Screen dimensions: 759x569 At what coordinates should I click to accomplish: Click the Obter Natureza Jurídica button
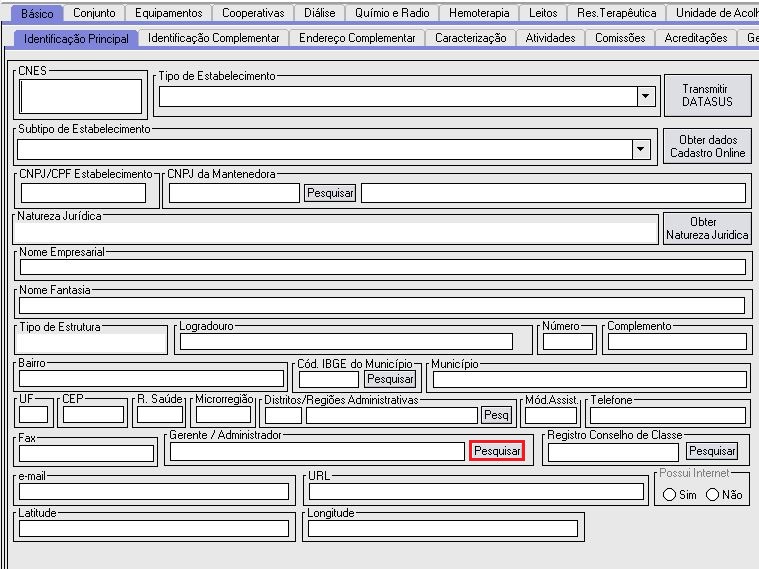[707, 229]
